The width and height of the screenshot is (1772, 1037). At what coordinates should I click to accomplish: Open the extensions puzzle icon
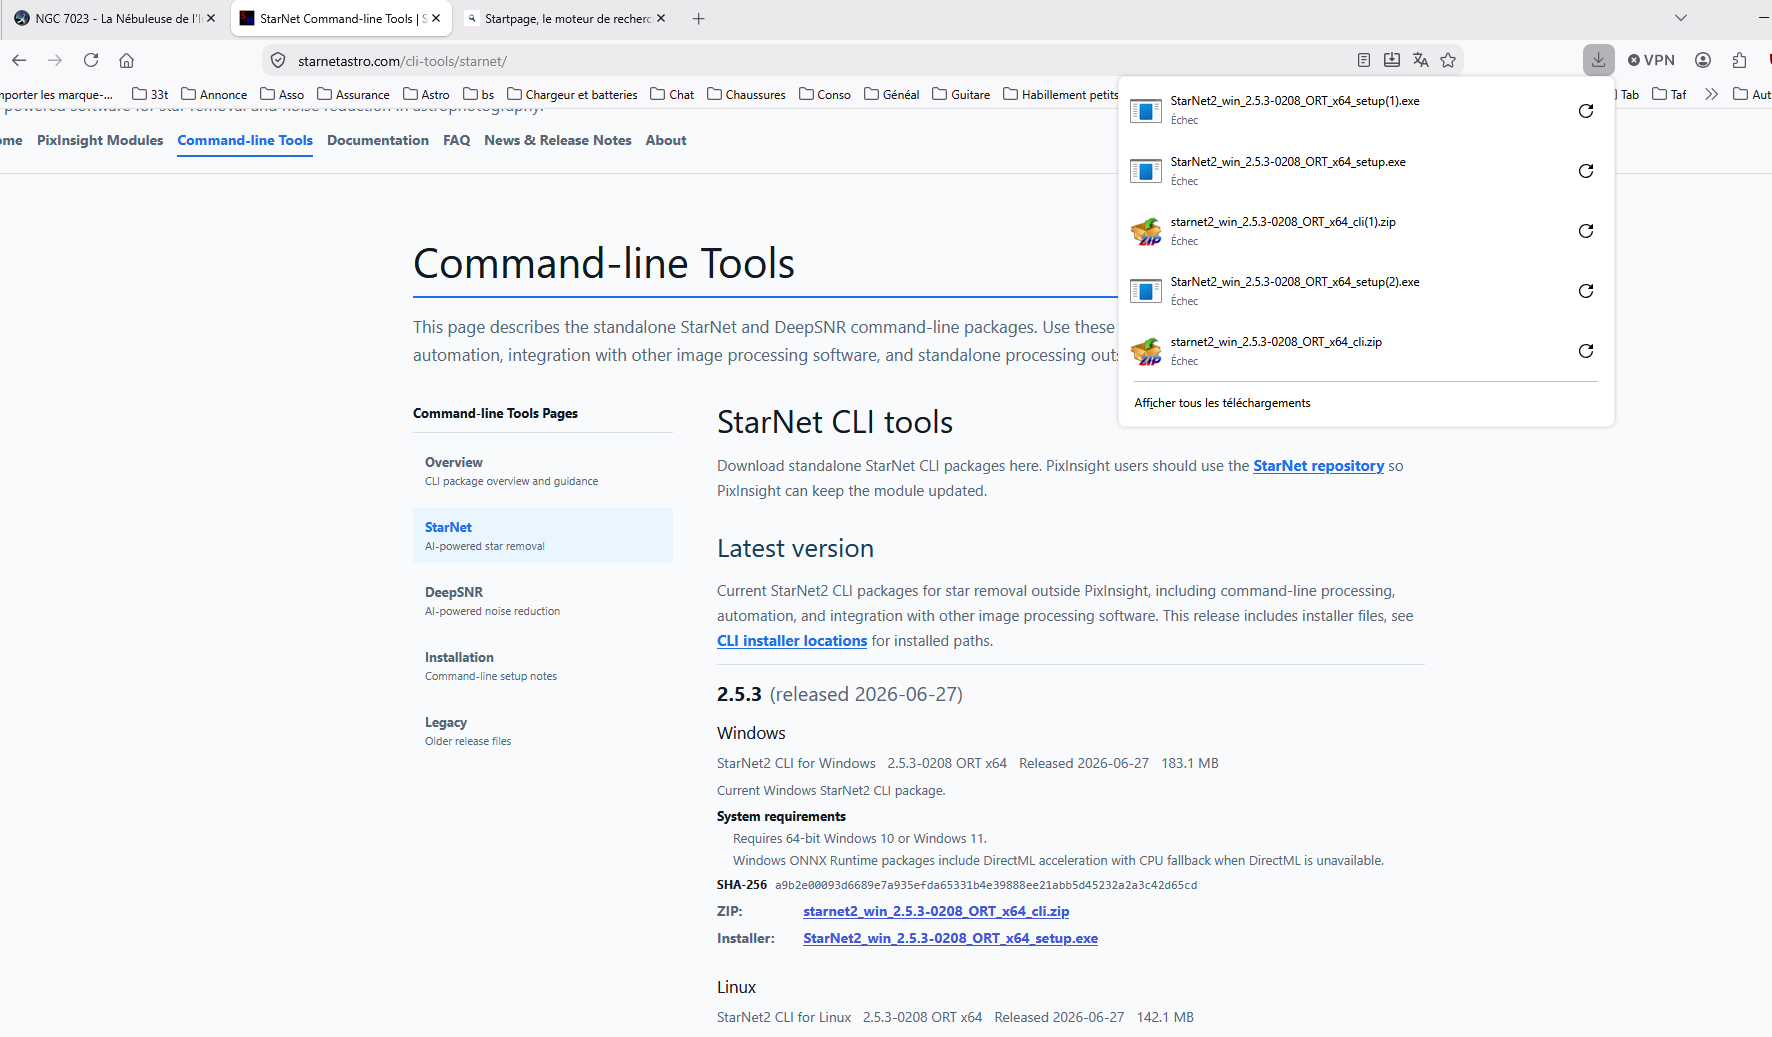(x=1739, y=60)
